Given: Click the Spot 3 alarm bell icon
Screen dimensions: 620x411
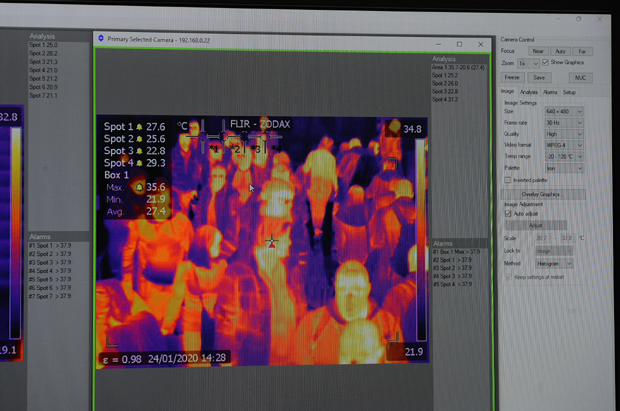Looking at the screenshot, I should click(x=140, y=151).
